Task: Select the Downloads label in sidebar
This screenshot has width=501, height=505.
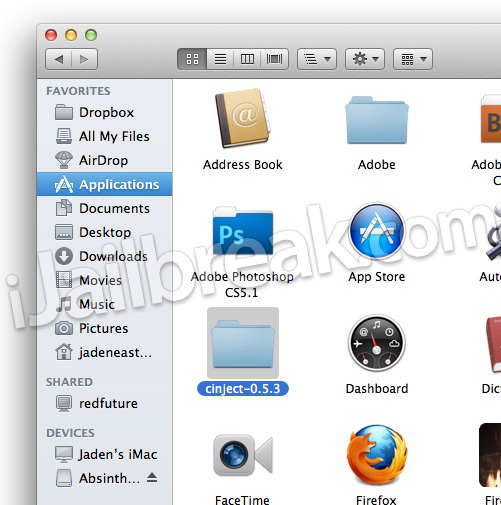Action: pos(113,257)
